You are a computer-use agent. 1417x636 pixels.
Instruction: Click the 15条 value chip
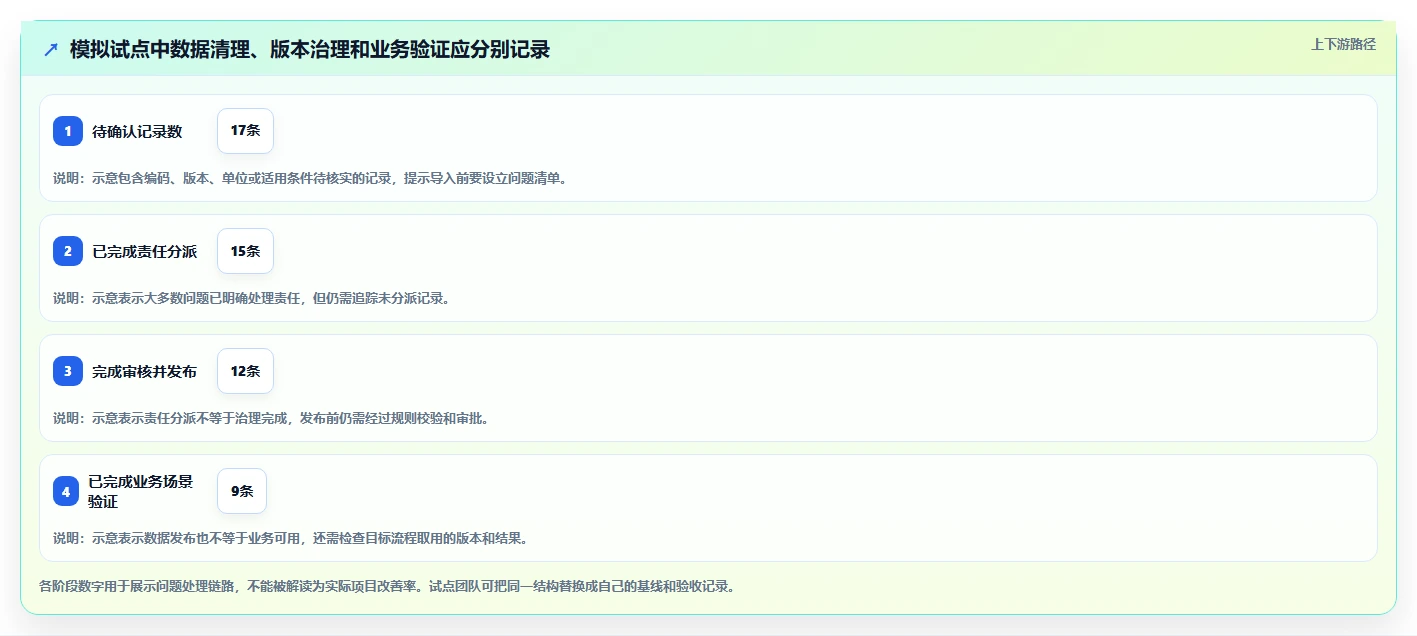point(245,251)
